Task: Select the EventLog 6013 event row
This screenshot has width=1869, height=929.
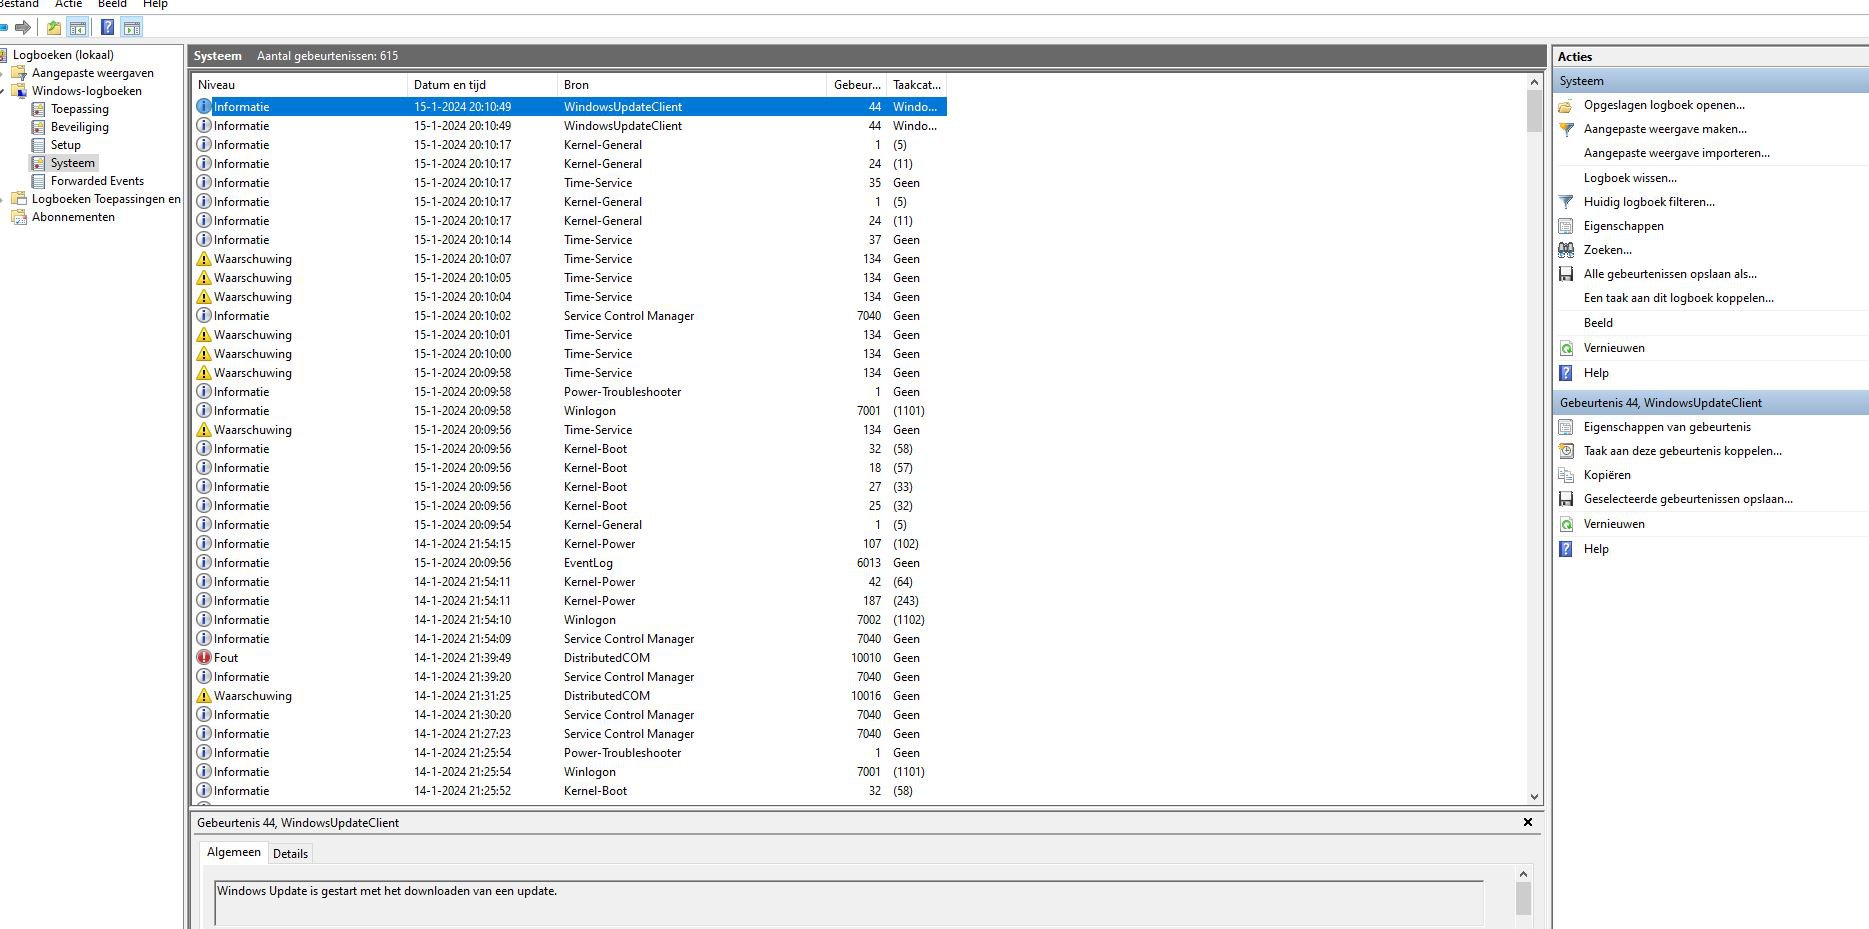Action: pos(570,563)
